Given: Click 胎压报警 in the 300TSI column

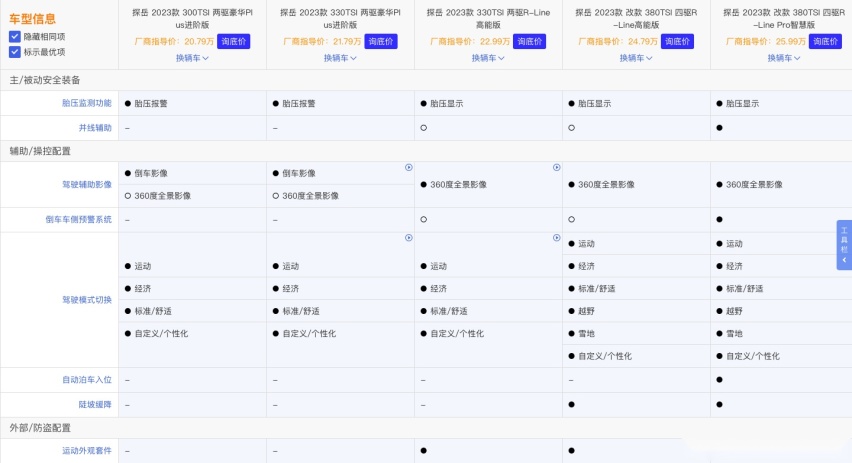Looking at the screenshot, I should click(x=151, y=103).
